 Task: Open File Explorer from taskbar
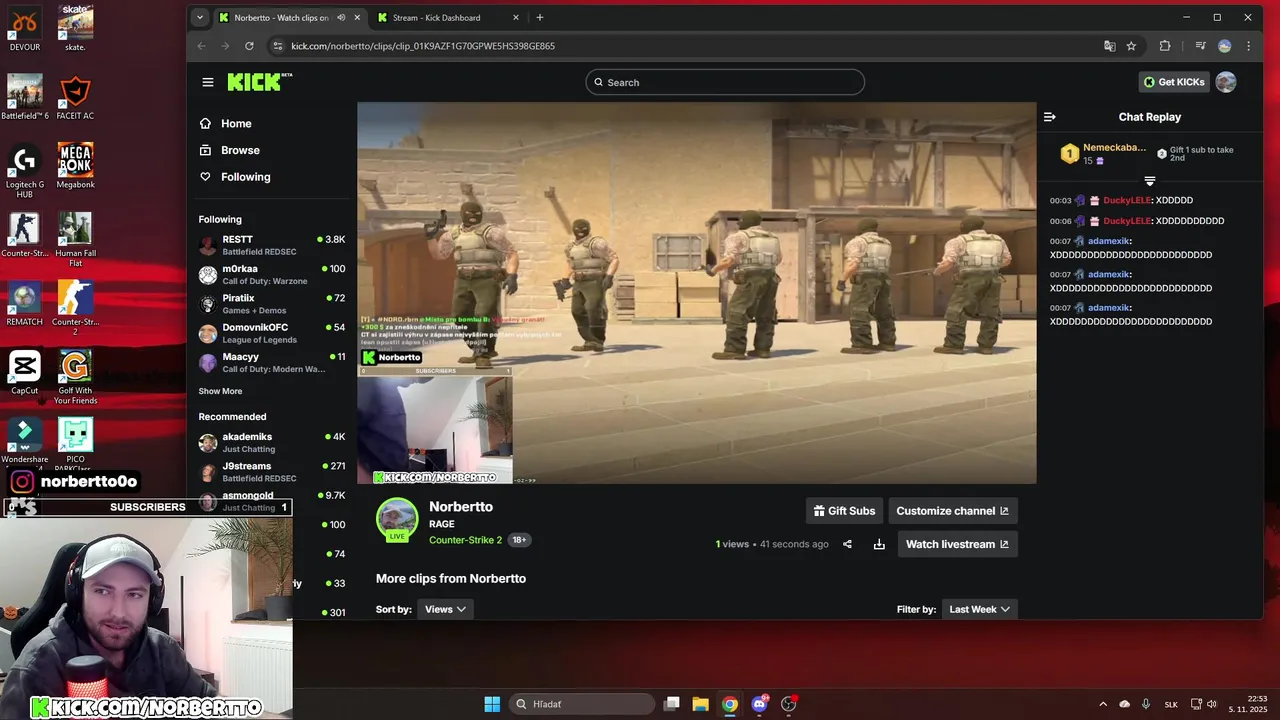700,704
